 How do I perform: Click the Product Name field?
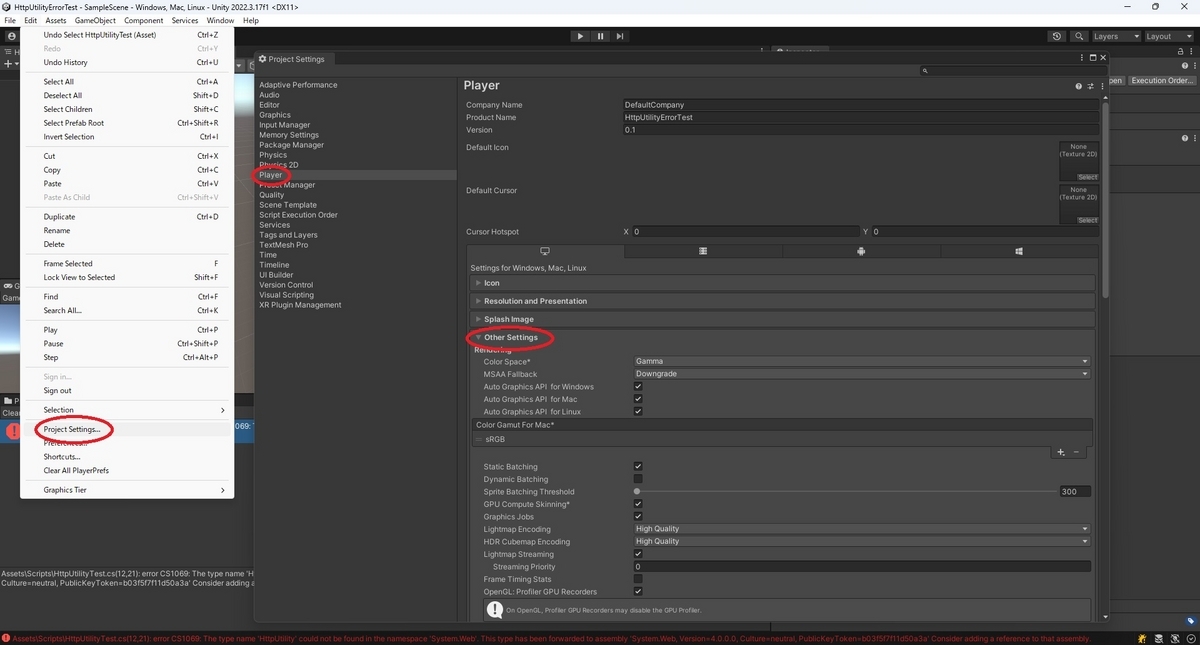tap(862, 117)
